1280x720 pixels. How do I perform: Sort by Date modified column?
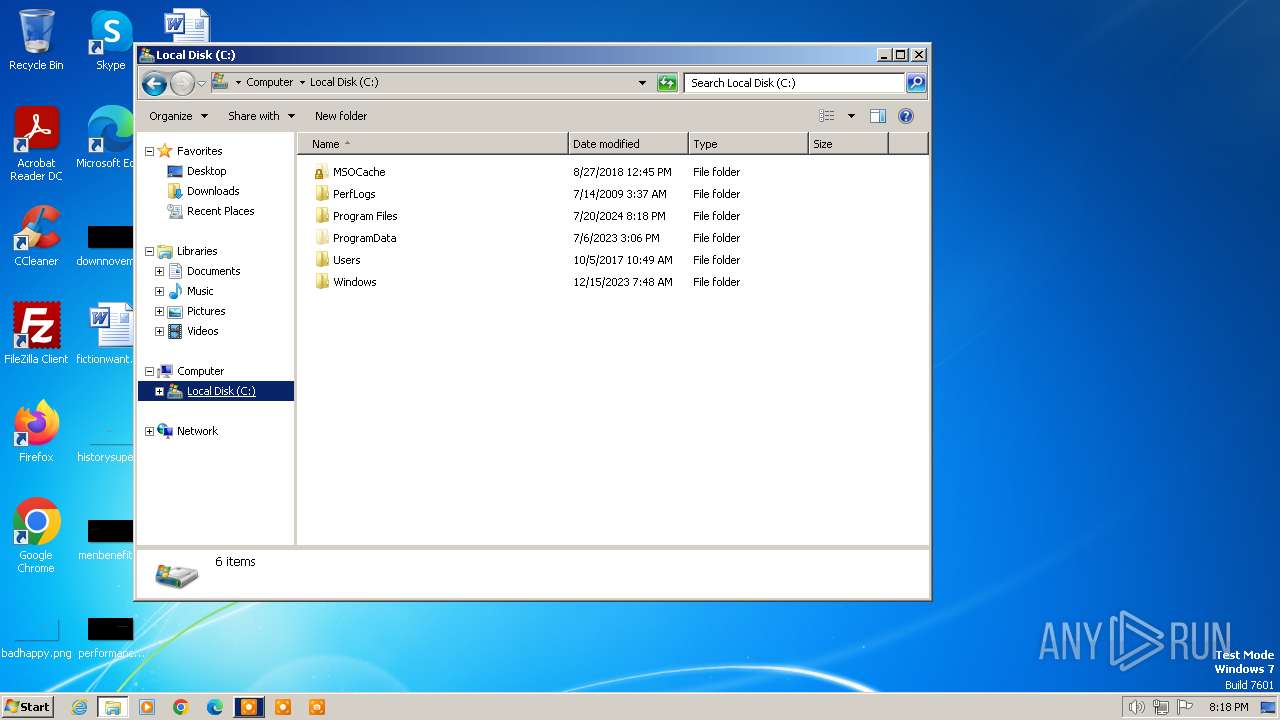[x=628, y=144]
